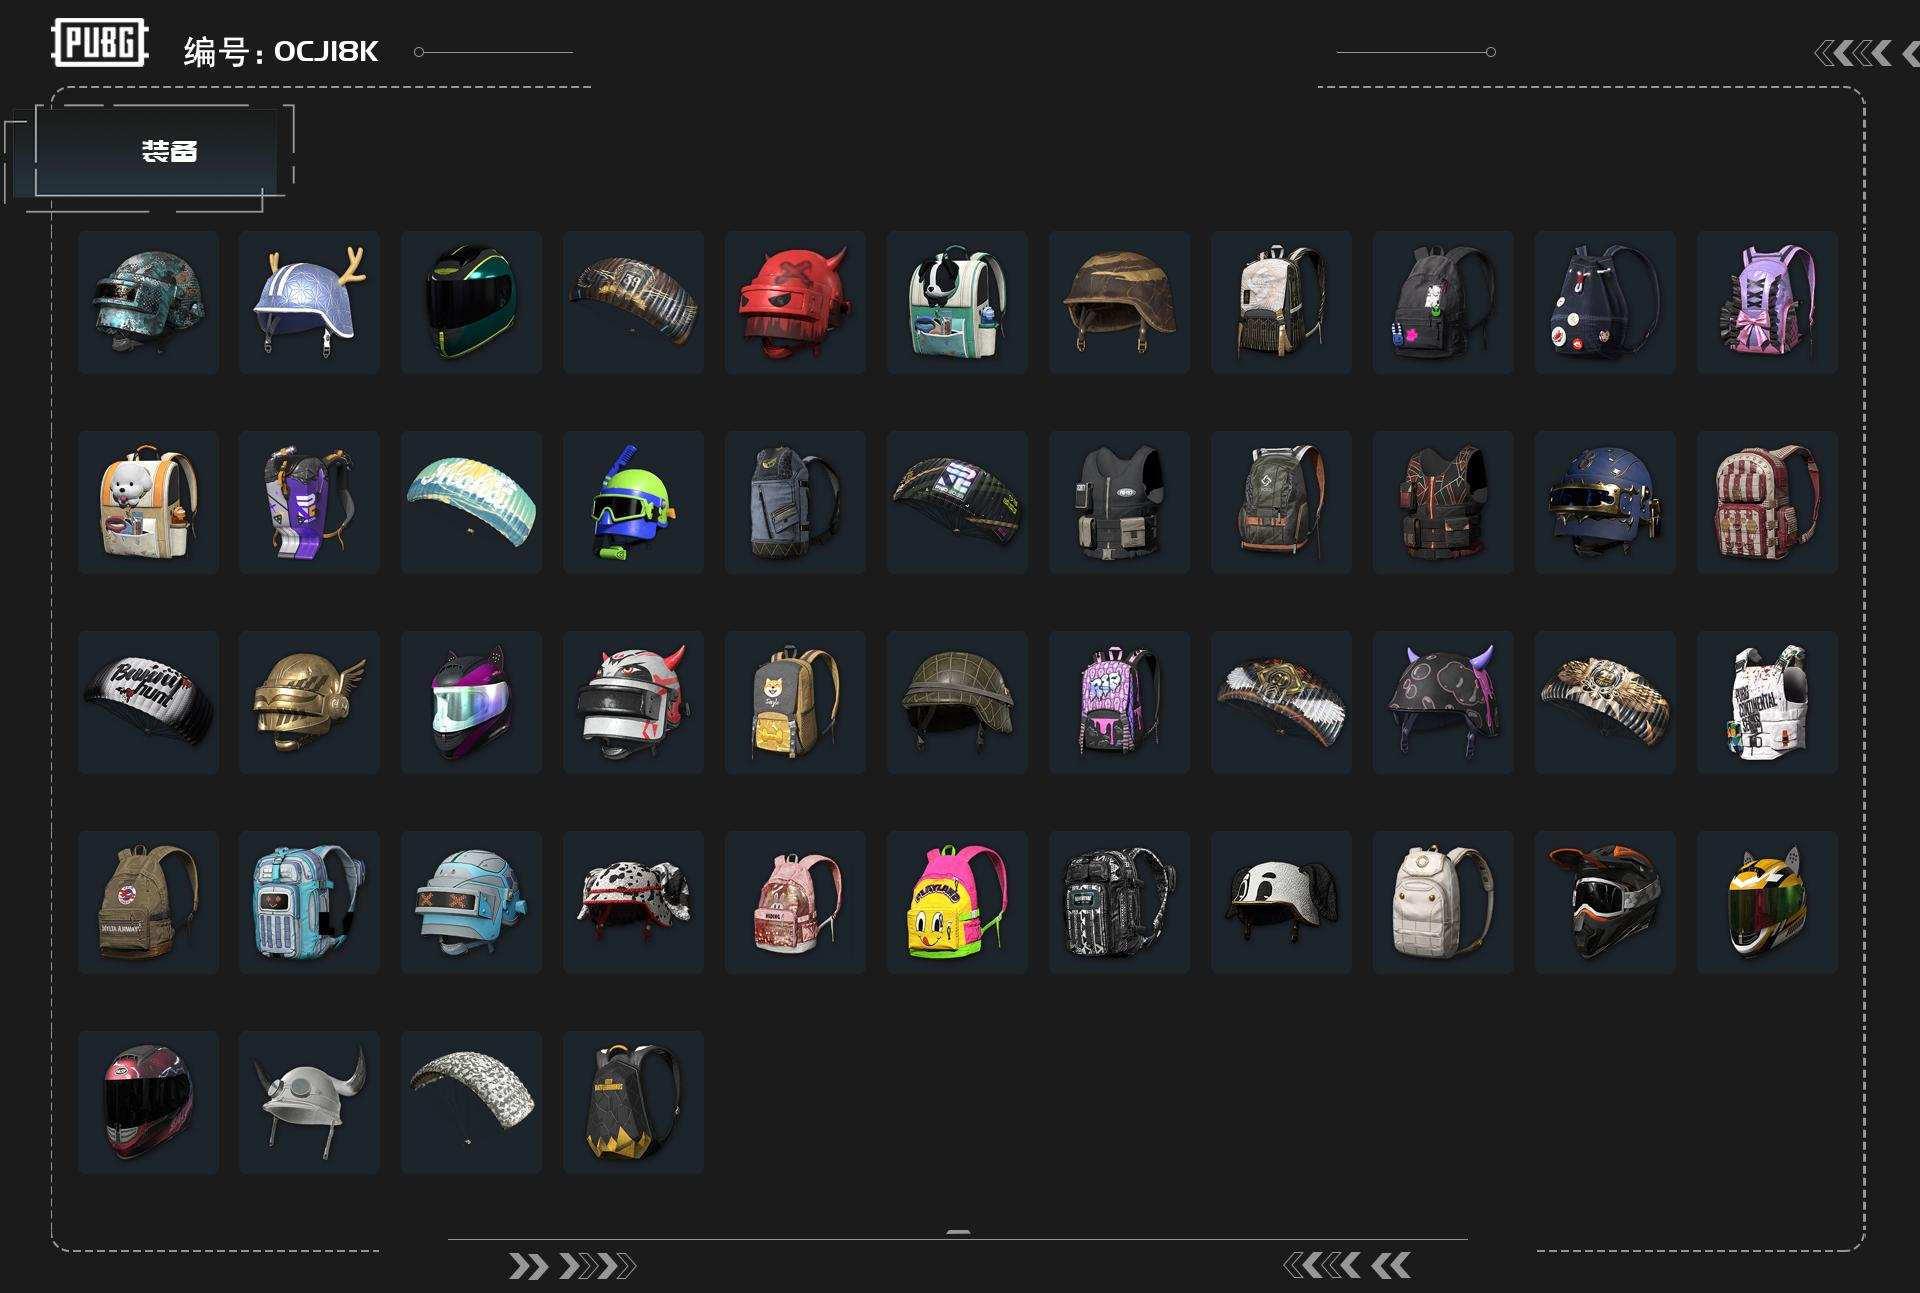Image resolution: width=1920 pixels, height=1293 pixels.
Task: Click the bottom-left right-pointing chevrons
Action: point(572,1267)
